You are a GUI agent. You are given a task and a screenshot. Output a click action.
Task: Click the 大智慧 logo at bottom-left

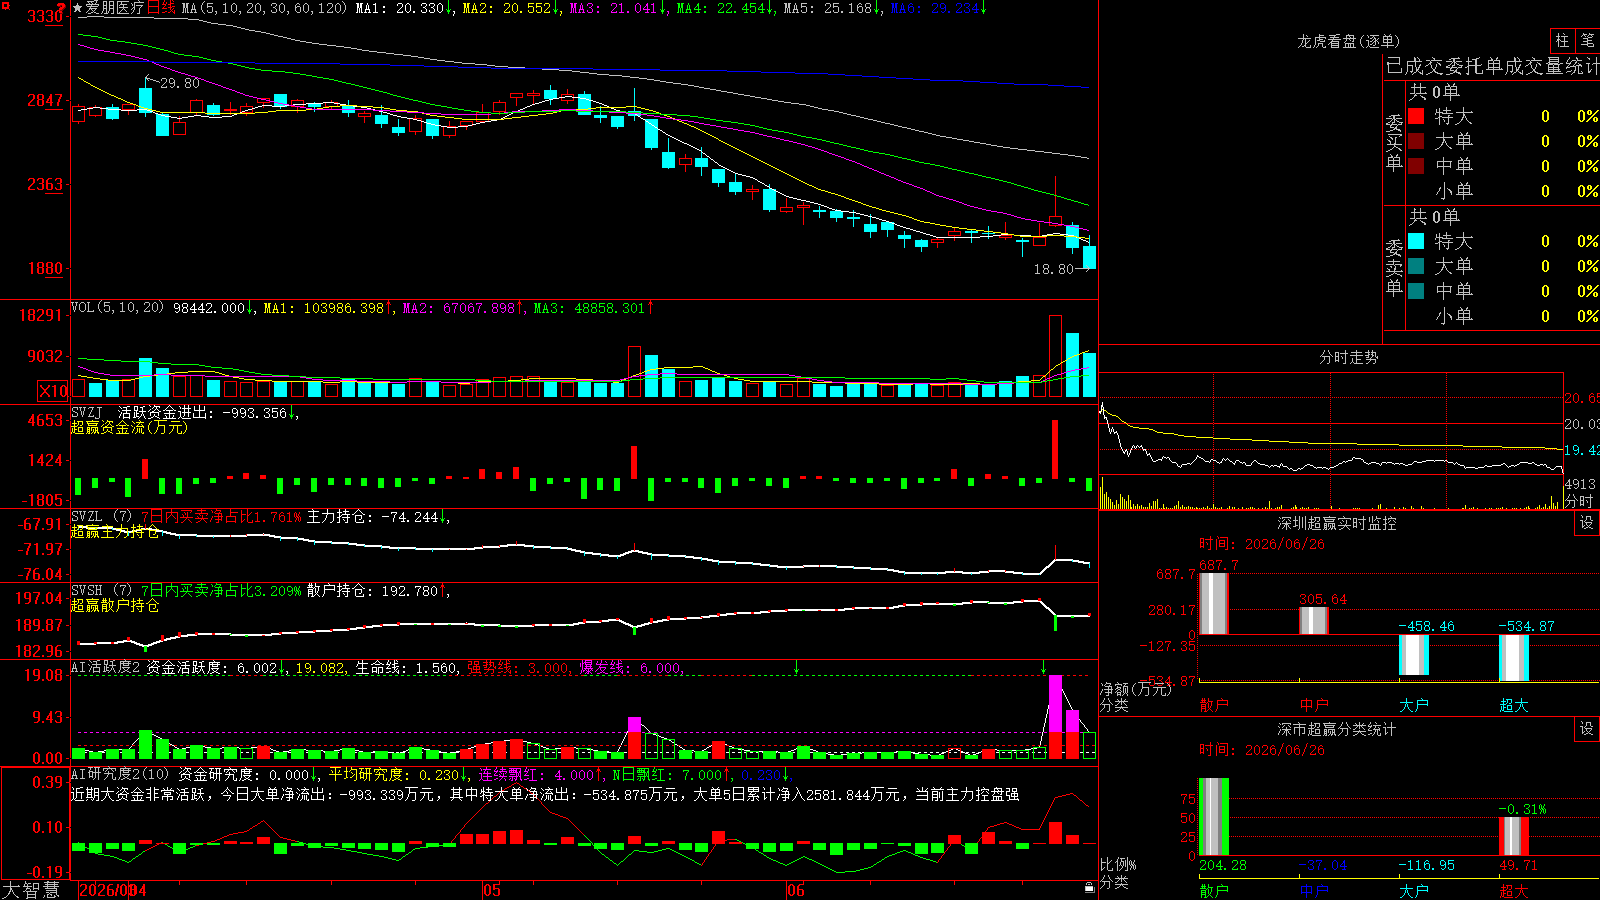click(x=31, y=890)
